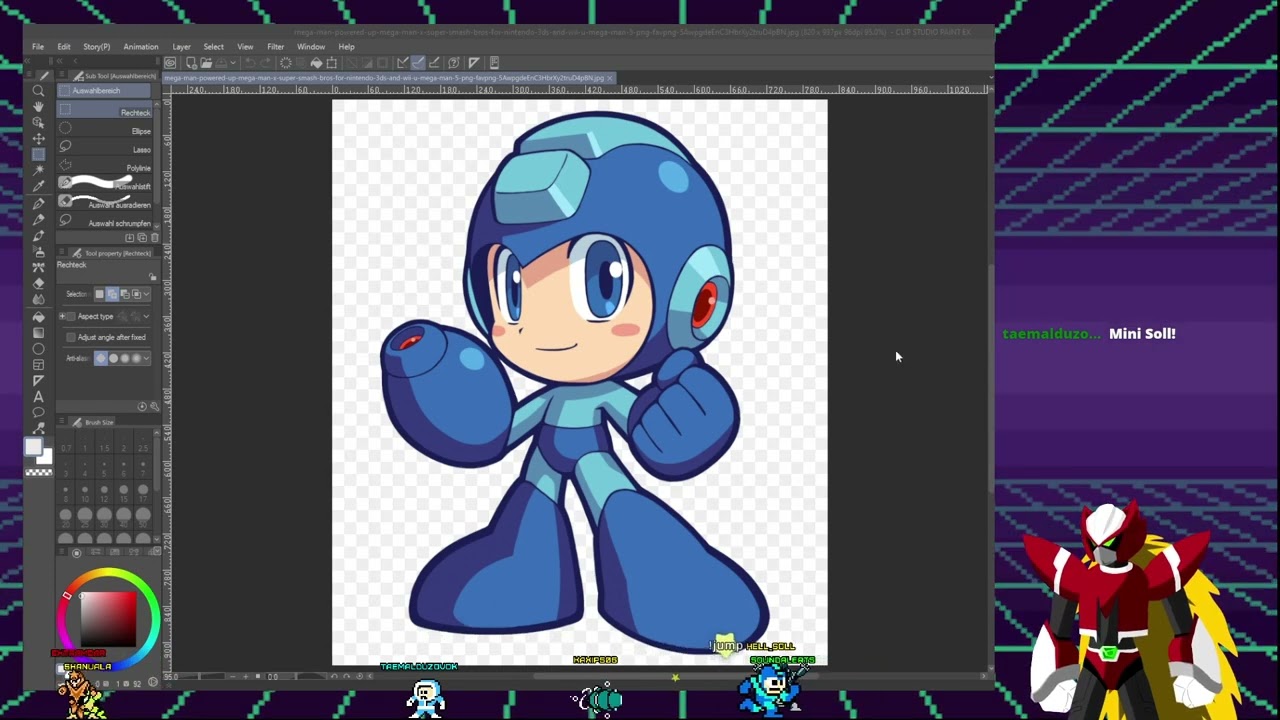The image size is (1280, 720).
Task: Open the Edit menu
Action: click(63, 47)
